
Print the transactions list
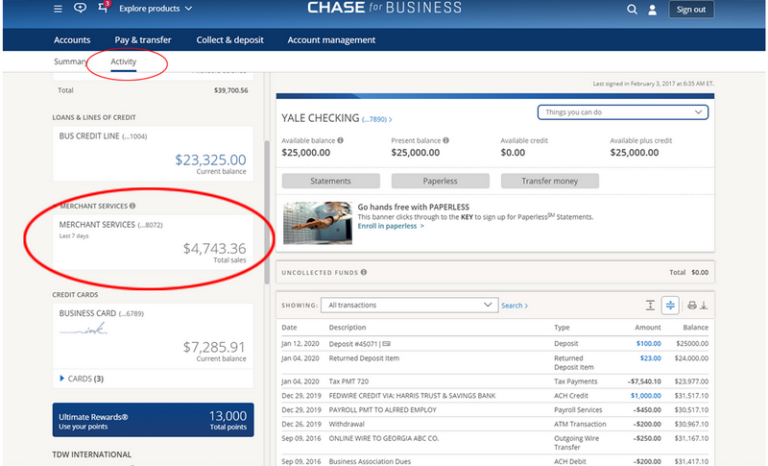point(691,305)
